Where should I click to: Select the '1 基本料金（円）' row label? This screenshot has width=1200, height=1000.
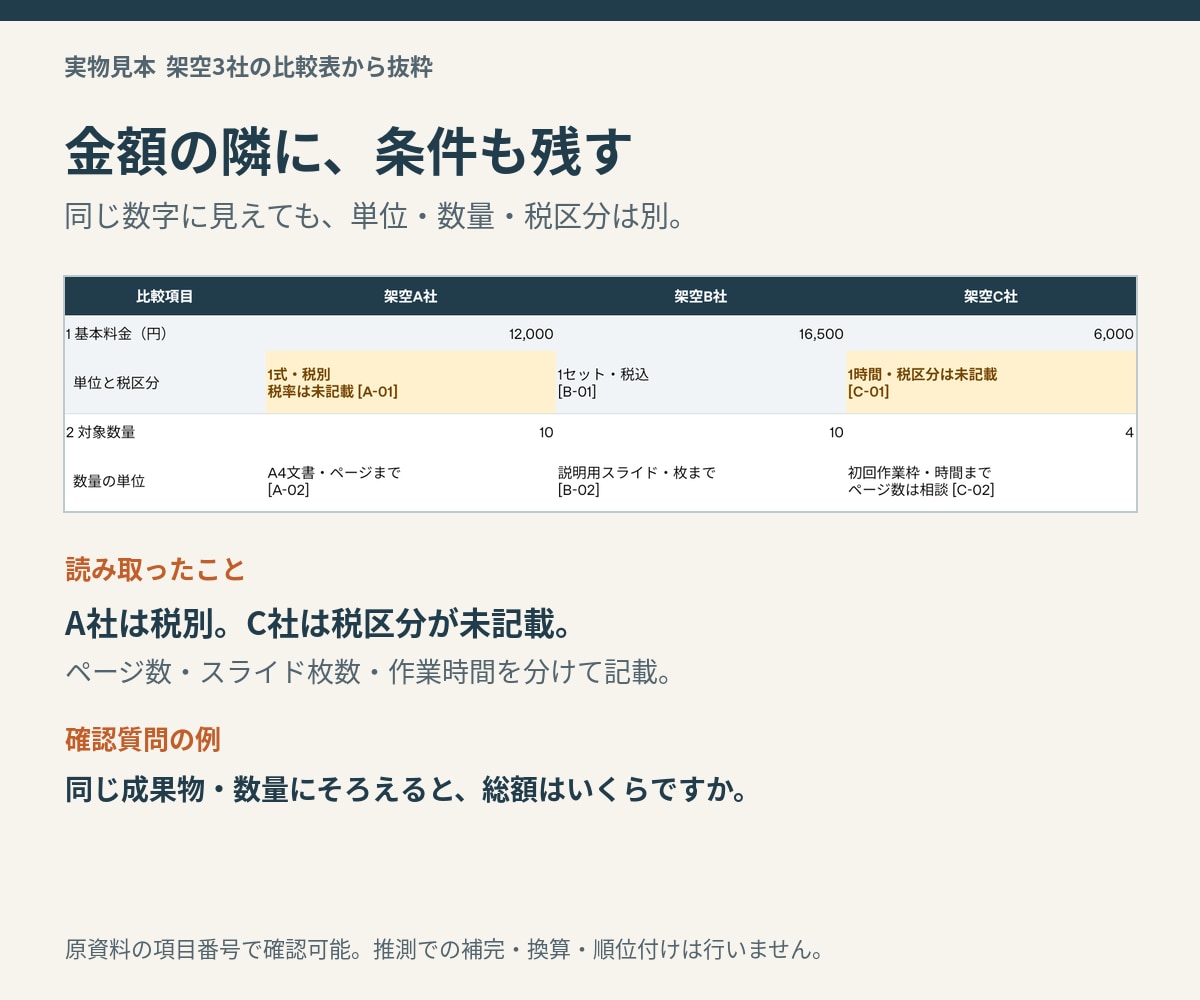[x=117, y=334]
